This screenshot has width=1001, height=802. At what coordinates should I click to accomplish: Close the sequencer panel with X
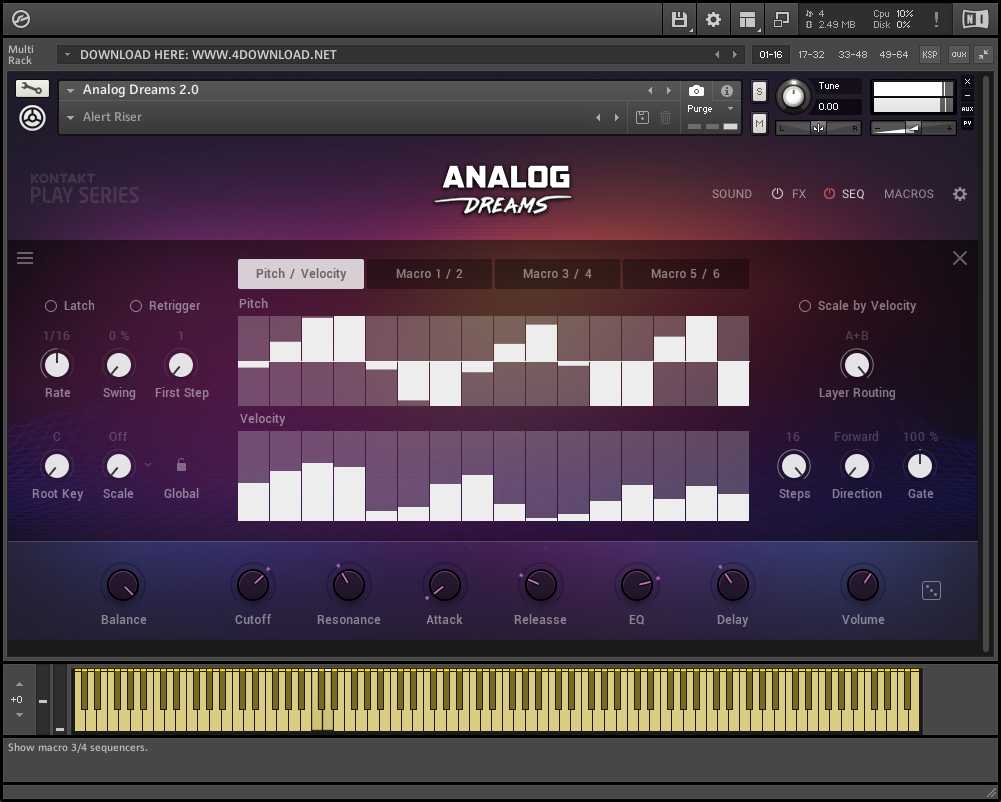click(960, 258)
